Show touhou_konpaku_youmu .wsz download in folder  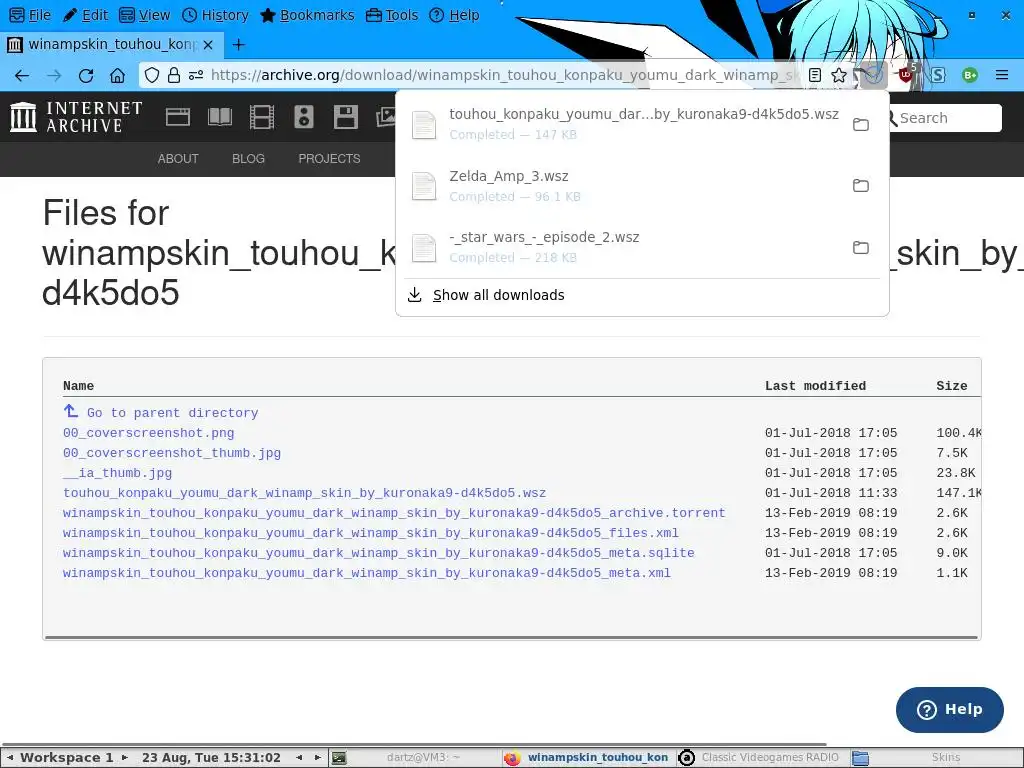pos(861,124)
